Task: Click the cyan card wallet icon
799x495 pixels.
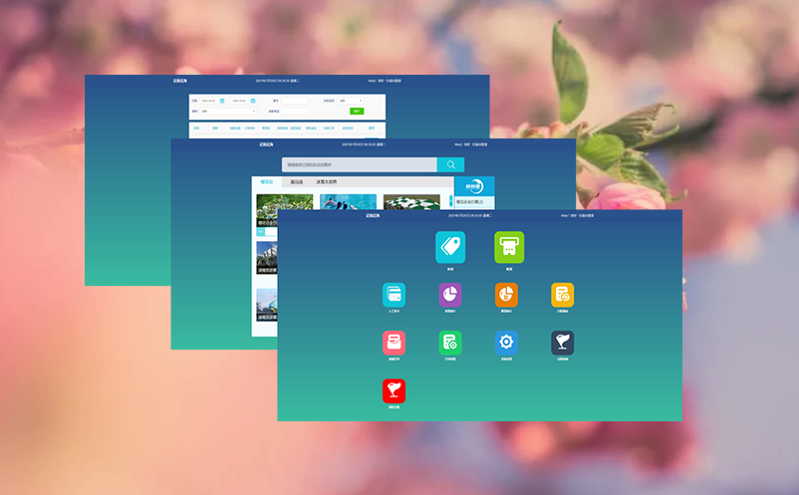Action: (x=394, y=294)
